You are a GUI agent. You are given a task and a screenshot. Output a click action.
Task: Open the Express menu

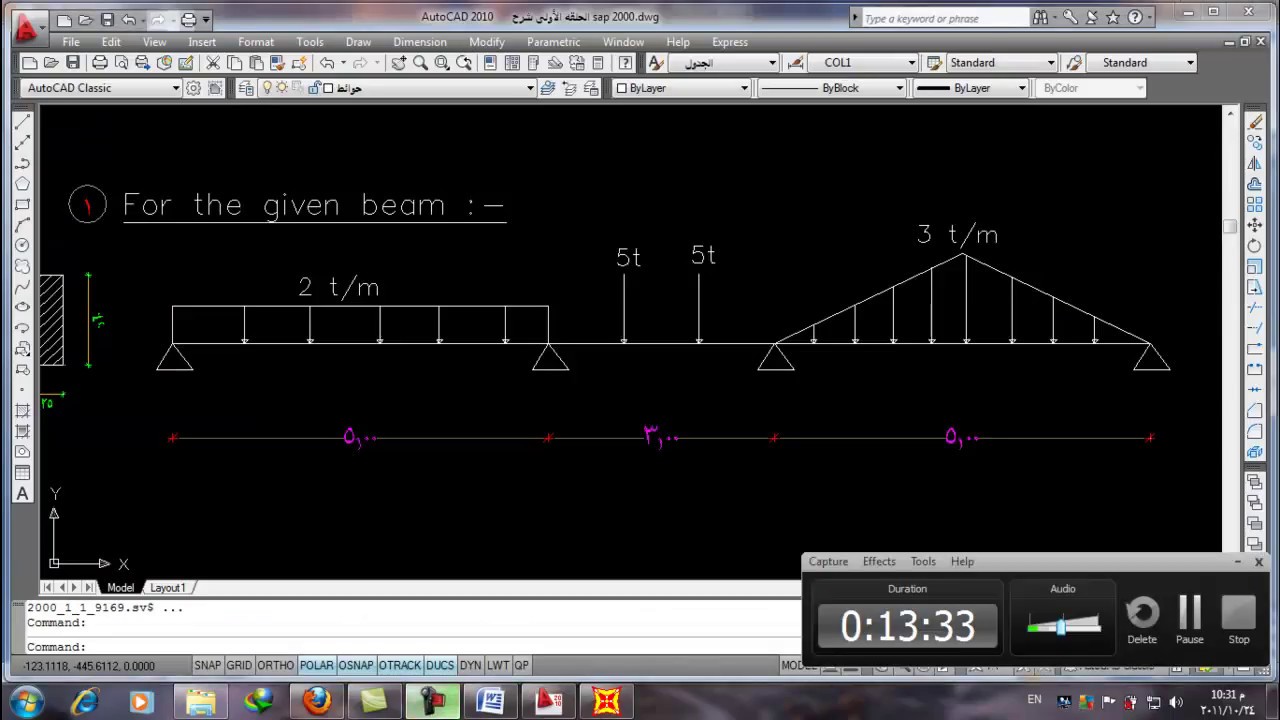[x=730, y=42]
